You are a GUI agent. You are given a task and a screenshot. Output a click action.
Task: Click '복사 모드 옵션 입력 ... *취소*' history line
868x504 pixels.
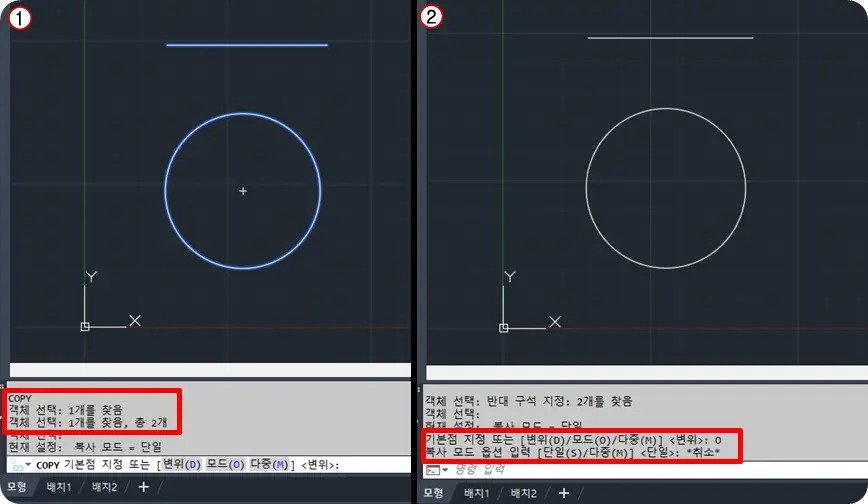point(572,452)
